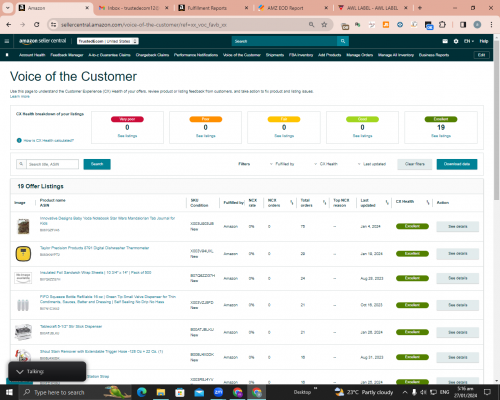Open Learn more link below the description

point(20,96)
